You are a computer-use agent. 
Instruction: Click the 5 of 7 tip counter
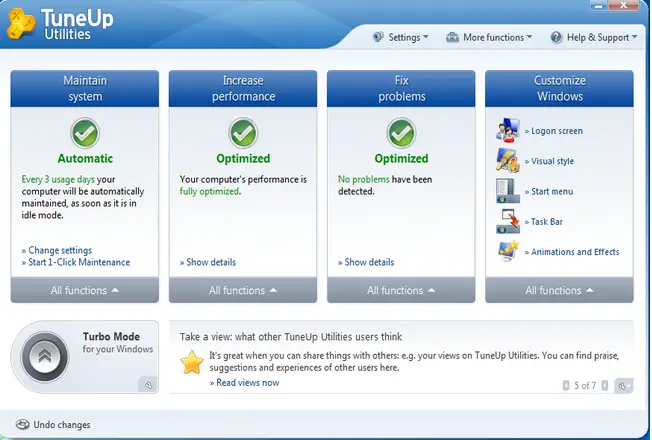(x=585, y=386)
